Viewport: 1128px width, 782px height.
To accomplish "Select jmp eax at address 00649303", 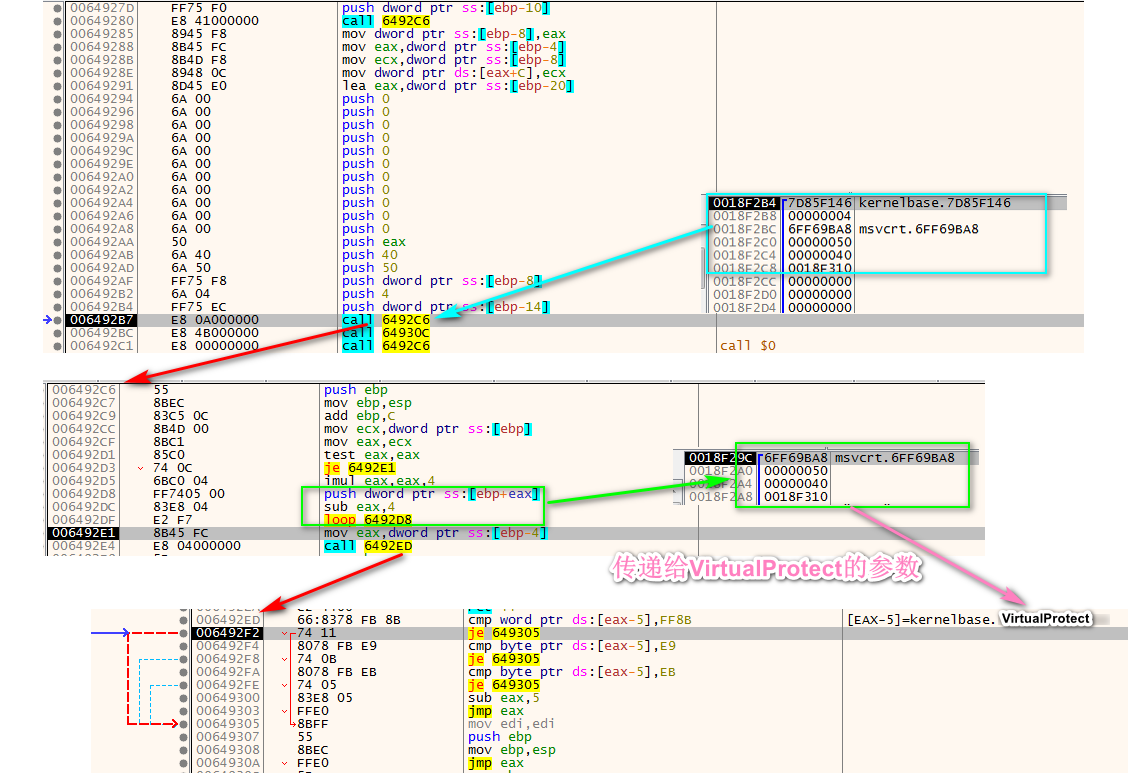I will pyautogui.click(x=496, y=711).
